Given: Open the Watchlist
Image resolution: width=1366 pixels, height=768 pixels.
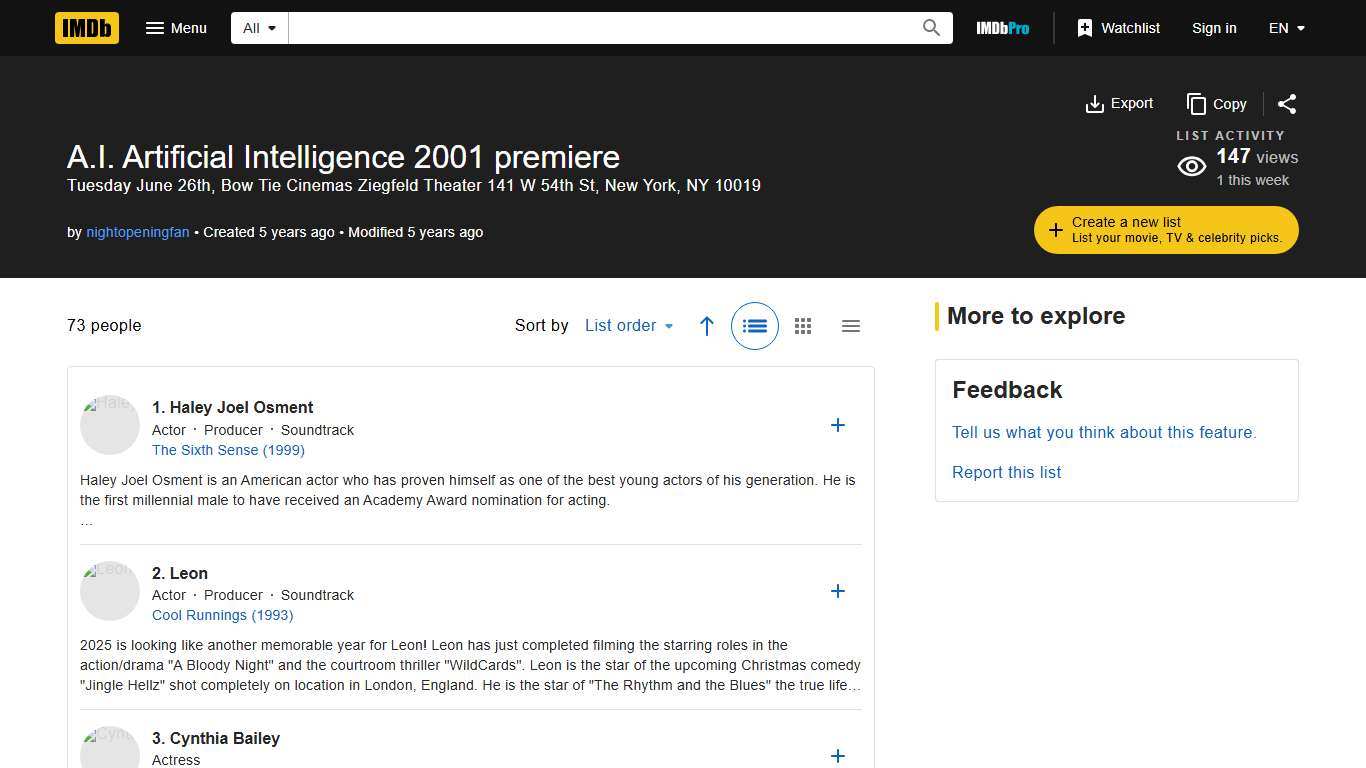Looking at the screenshot, I should [1118, 28].
